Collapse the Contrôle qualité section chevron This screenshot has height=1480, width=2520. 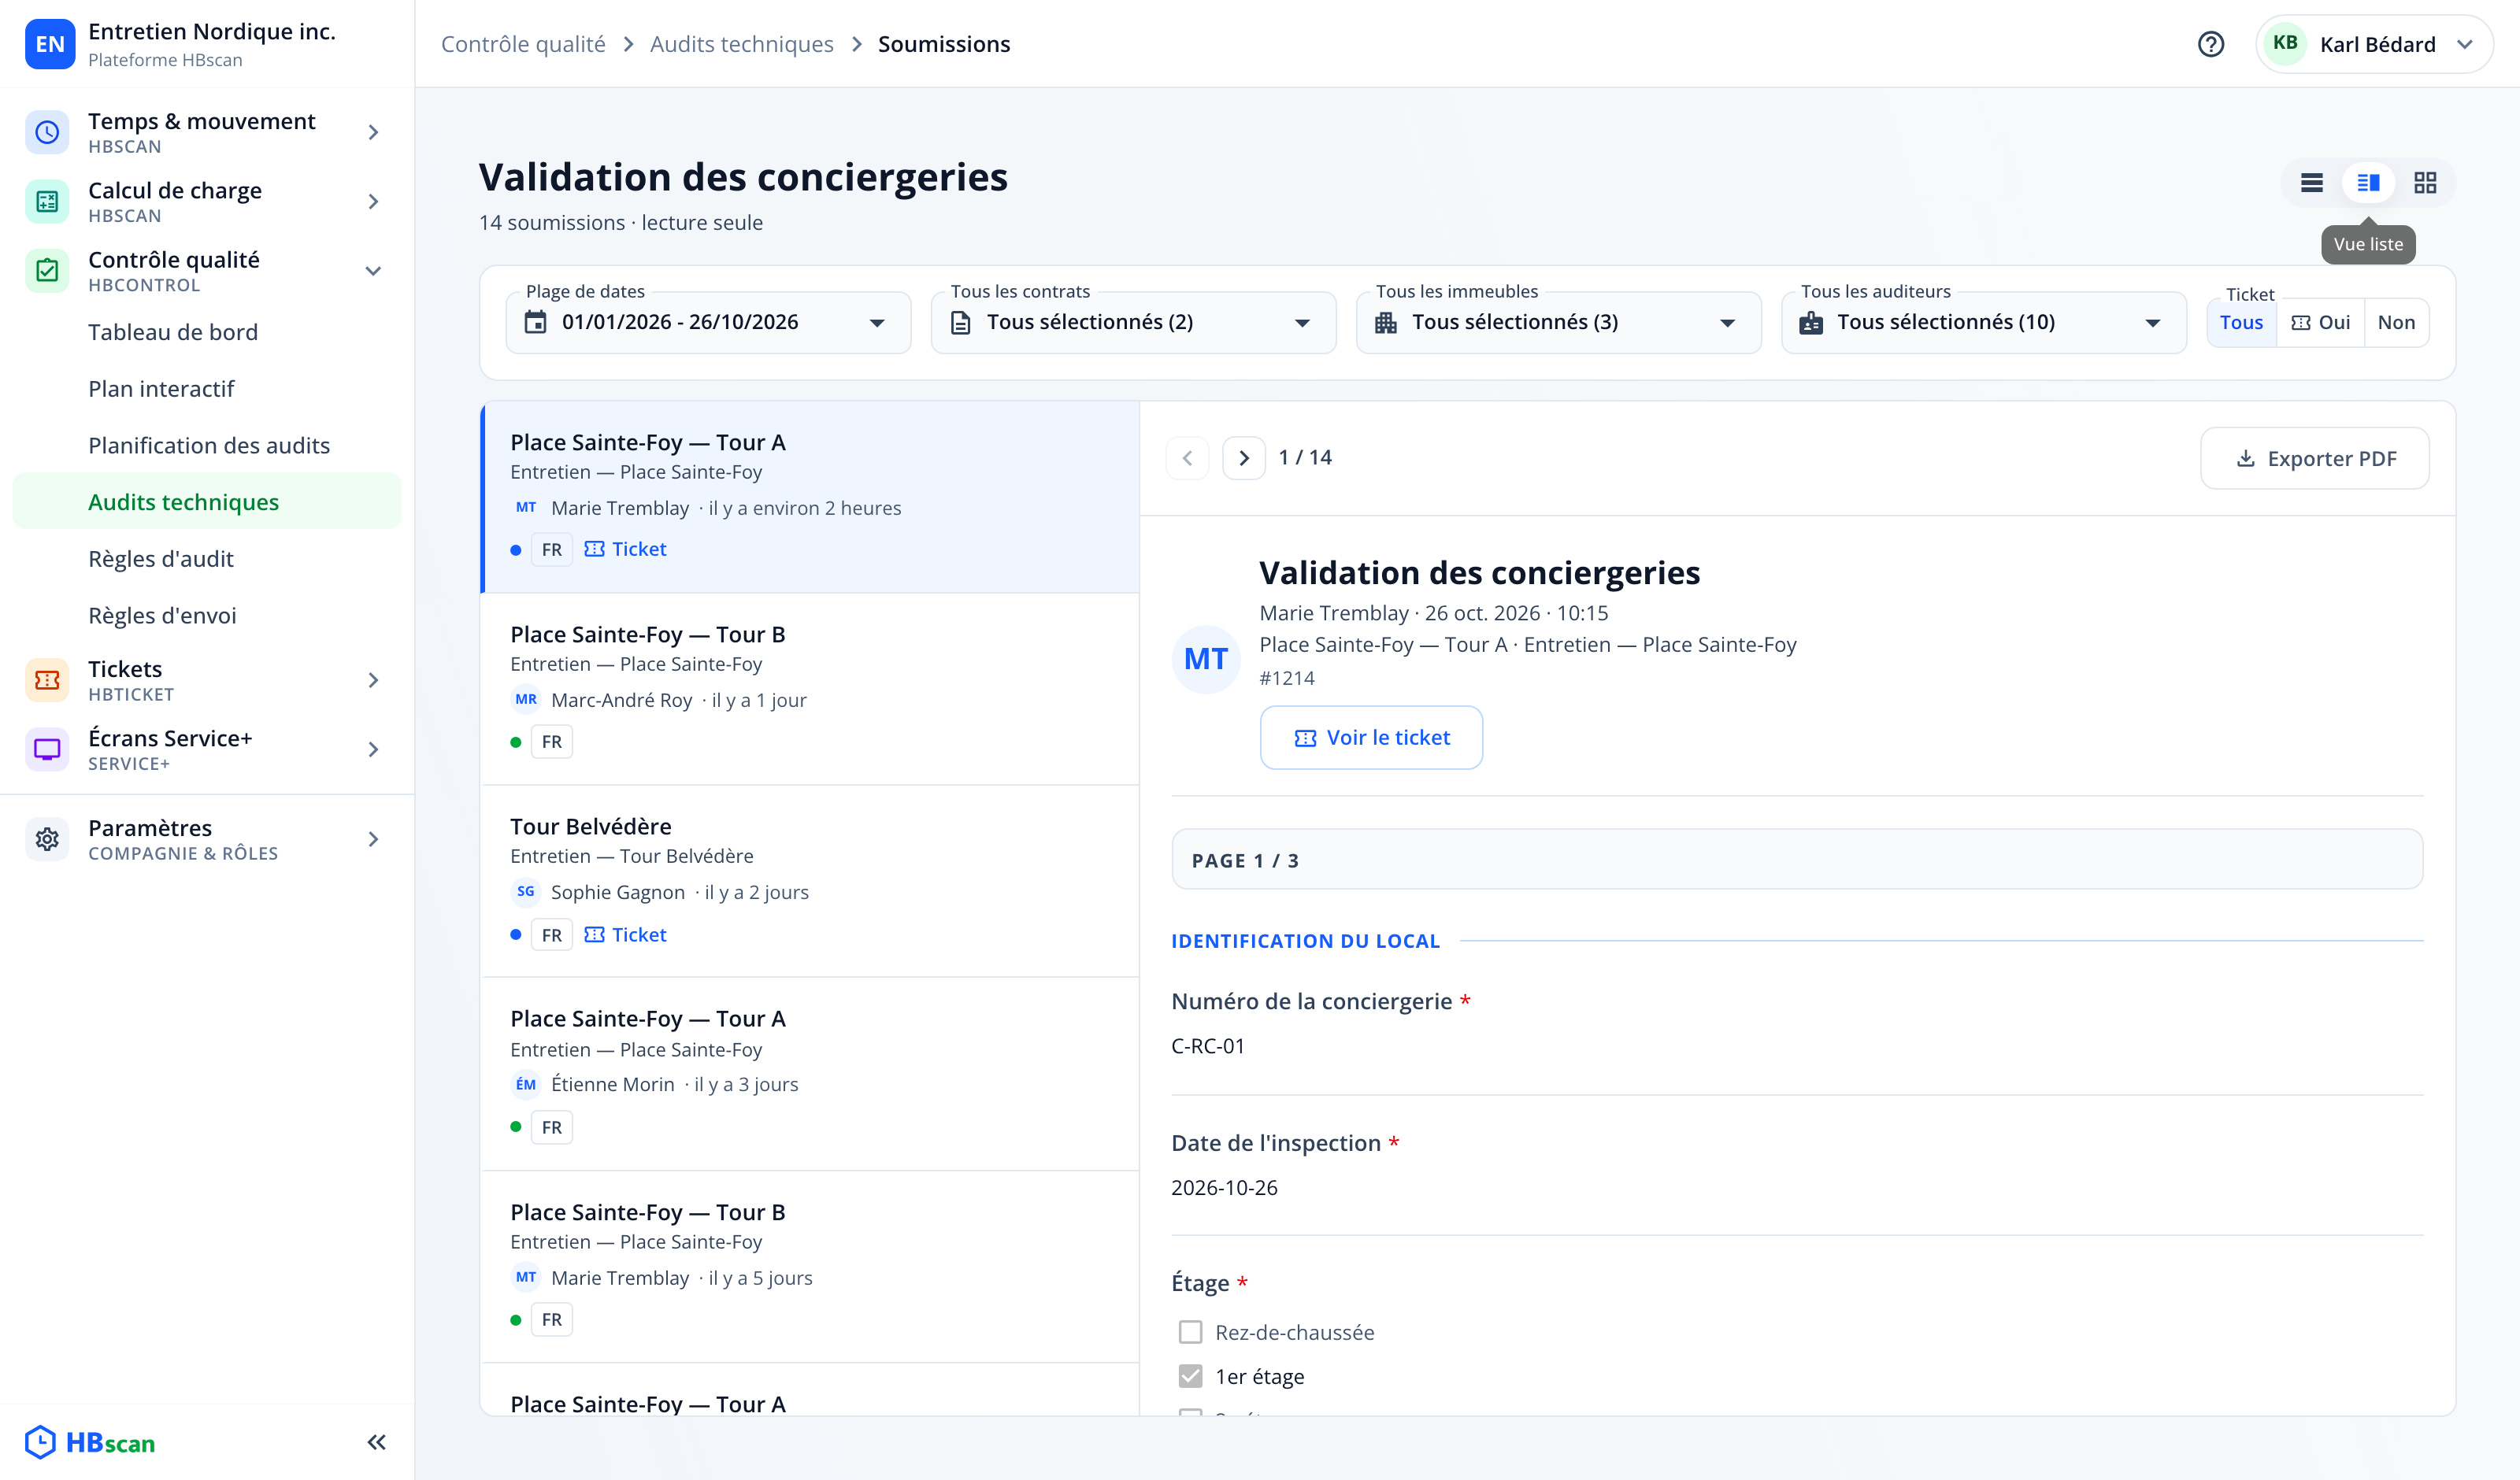(373, 271)
